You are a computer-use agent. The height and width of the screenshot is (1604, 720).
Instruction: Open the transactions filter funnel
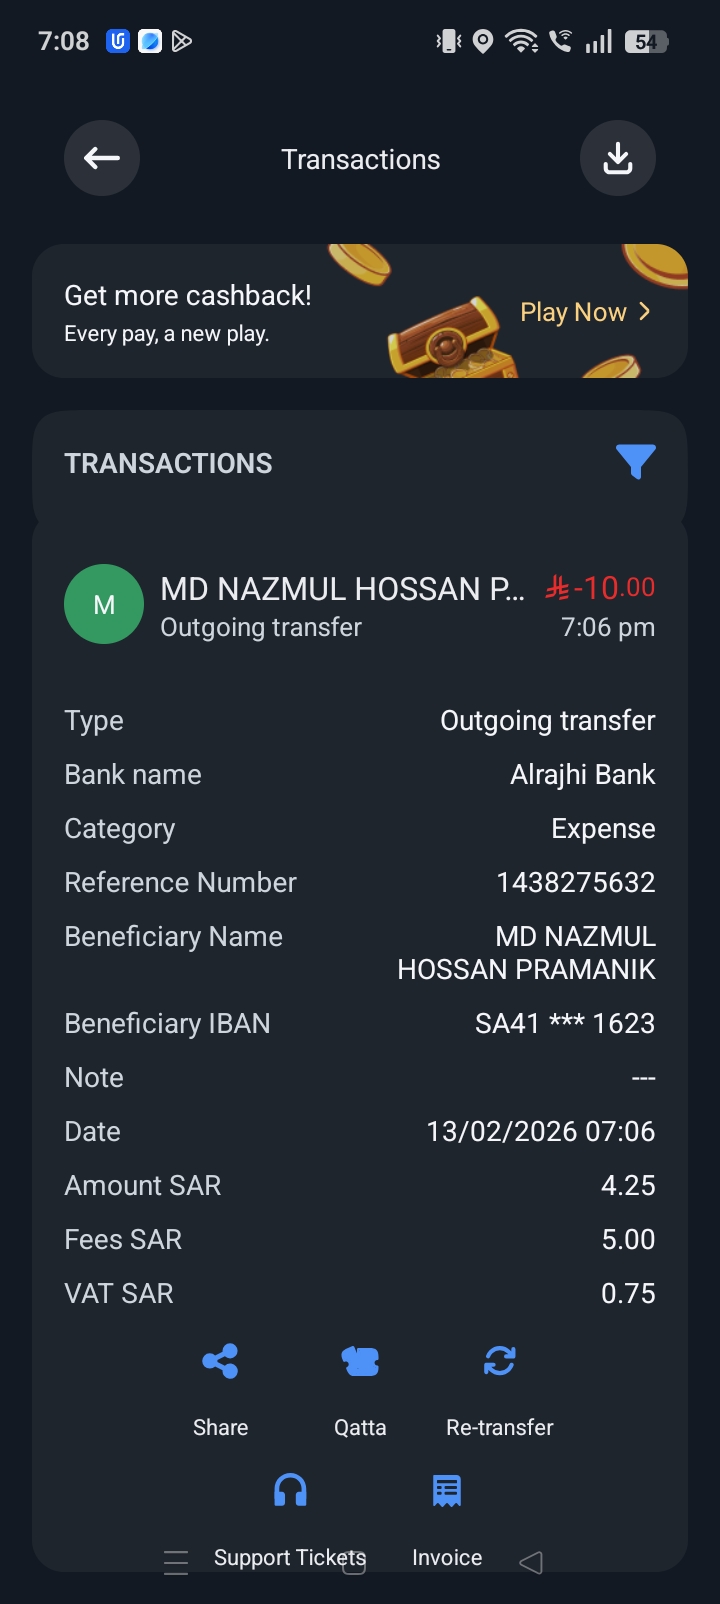pos(635,461)
